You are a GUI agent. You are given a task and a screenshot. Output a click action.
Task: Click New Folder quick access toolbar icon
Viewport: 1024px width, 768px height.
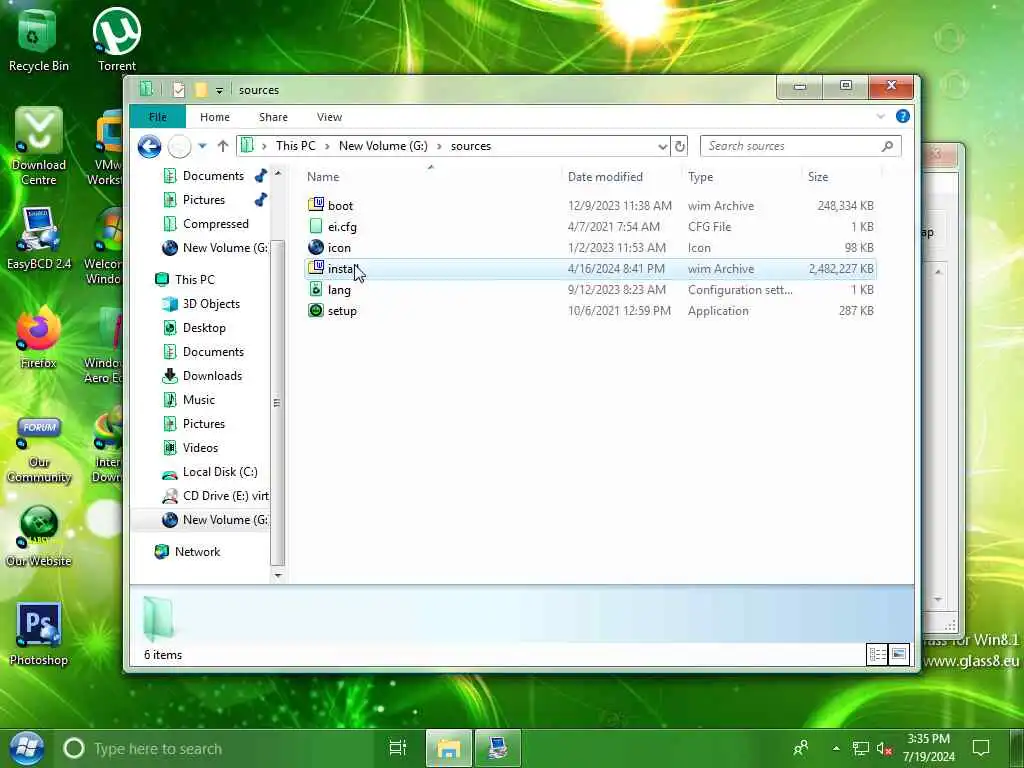[x=201, y=89]
